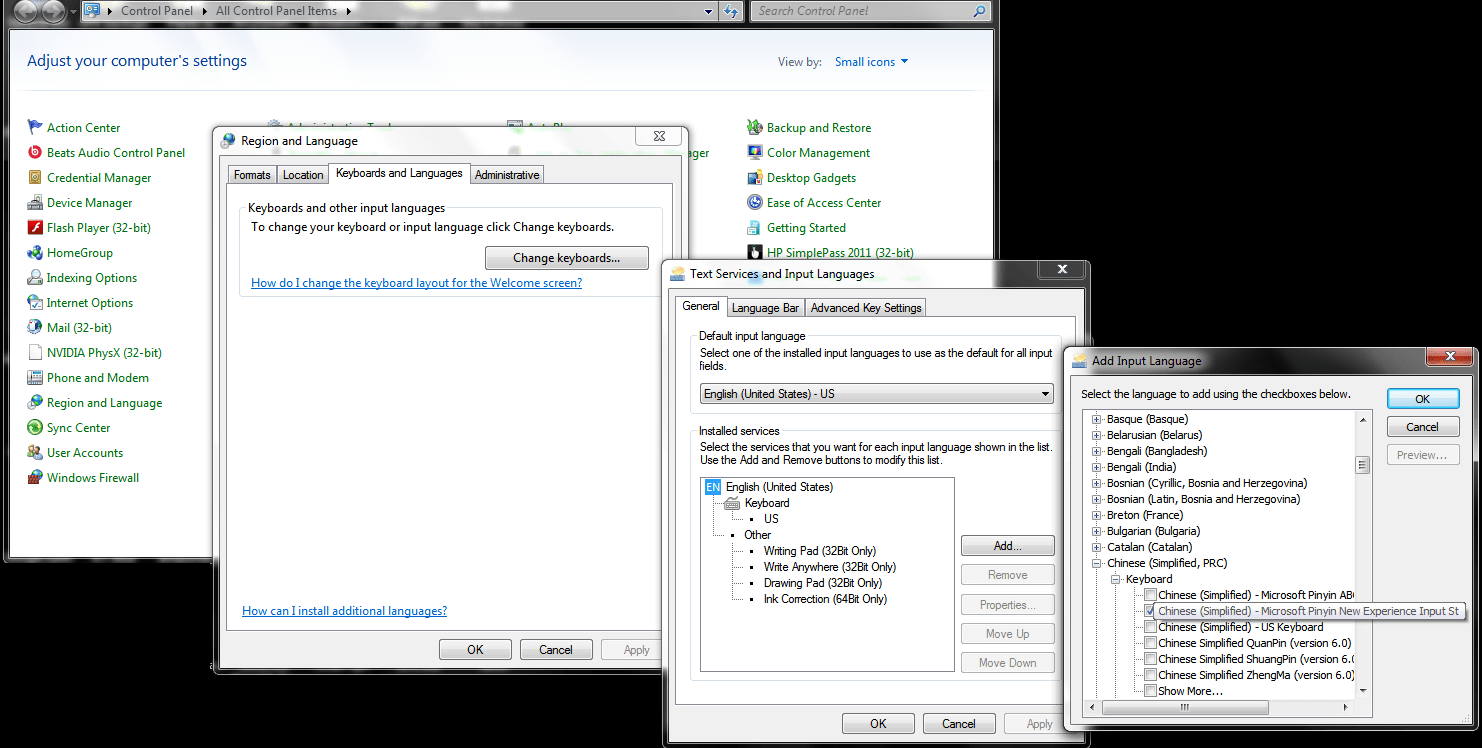Uncheck Microsoft Pinyin New Experience Input checkbox
Screen dimensions: 1482x748
tap(1151, 611)
